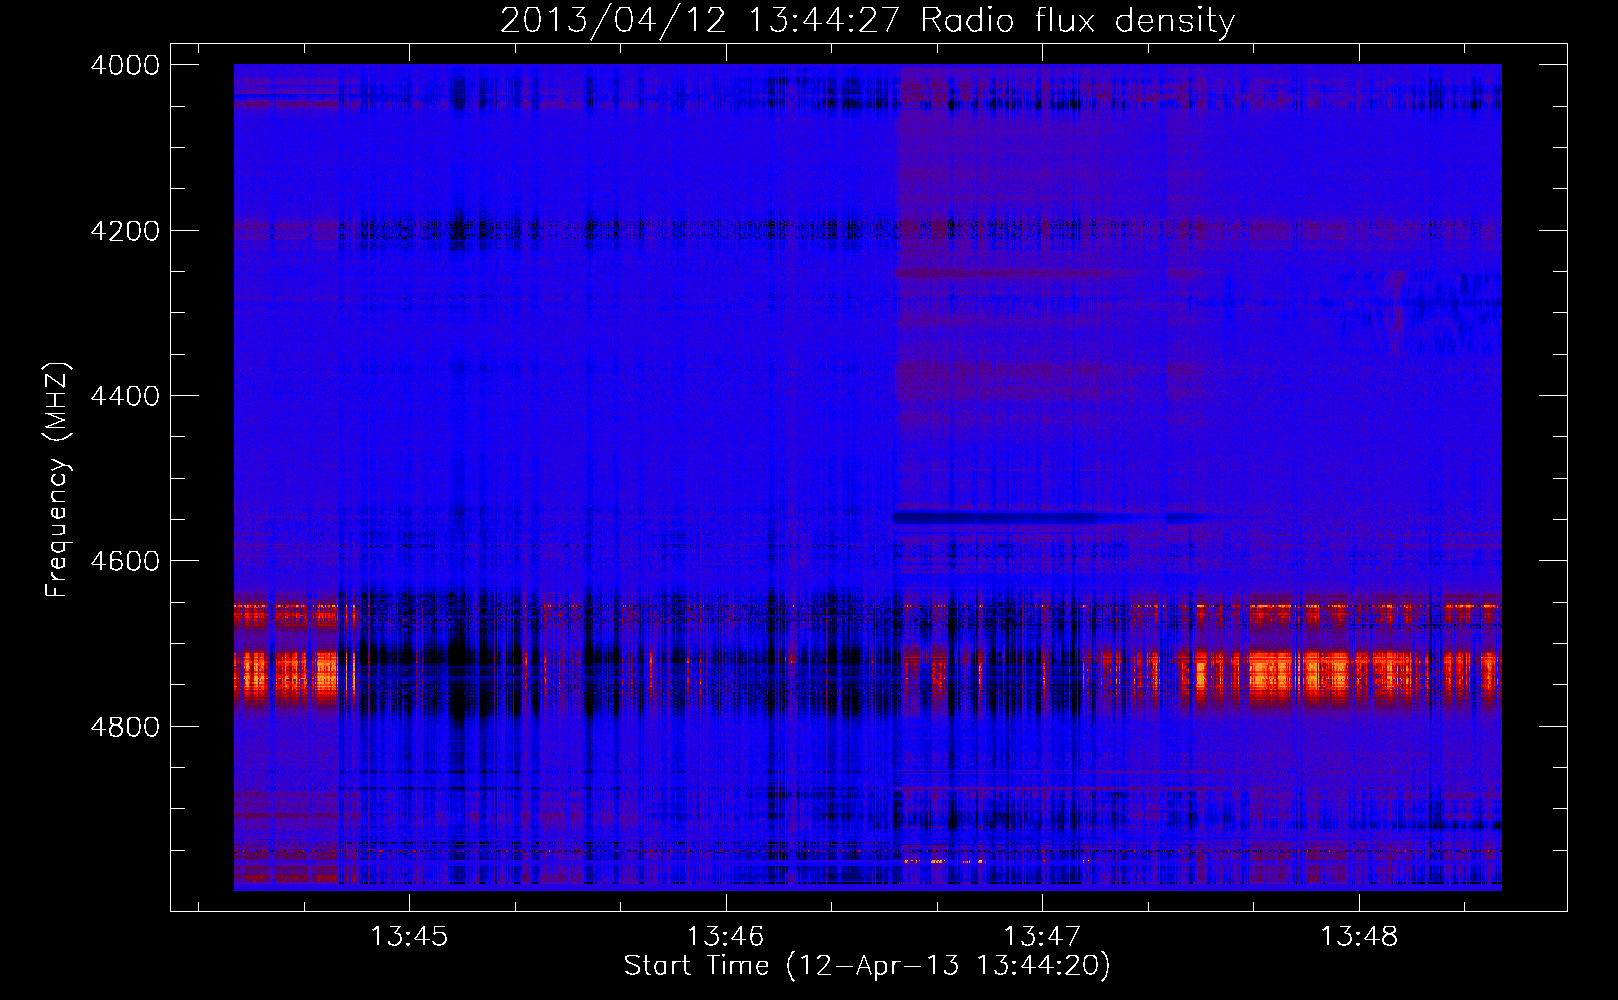1618x1000 pixels.
Task: Click the 'Start Time (12-Apr-13 13:44:20)' axis label
Action: click(x=867, y=966)
